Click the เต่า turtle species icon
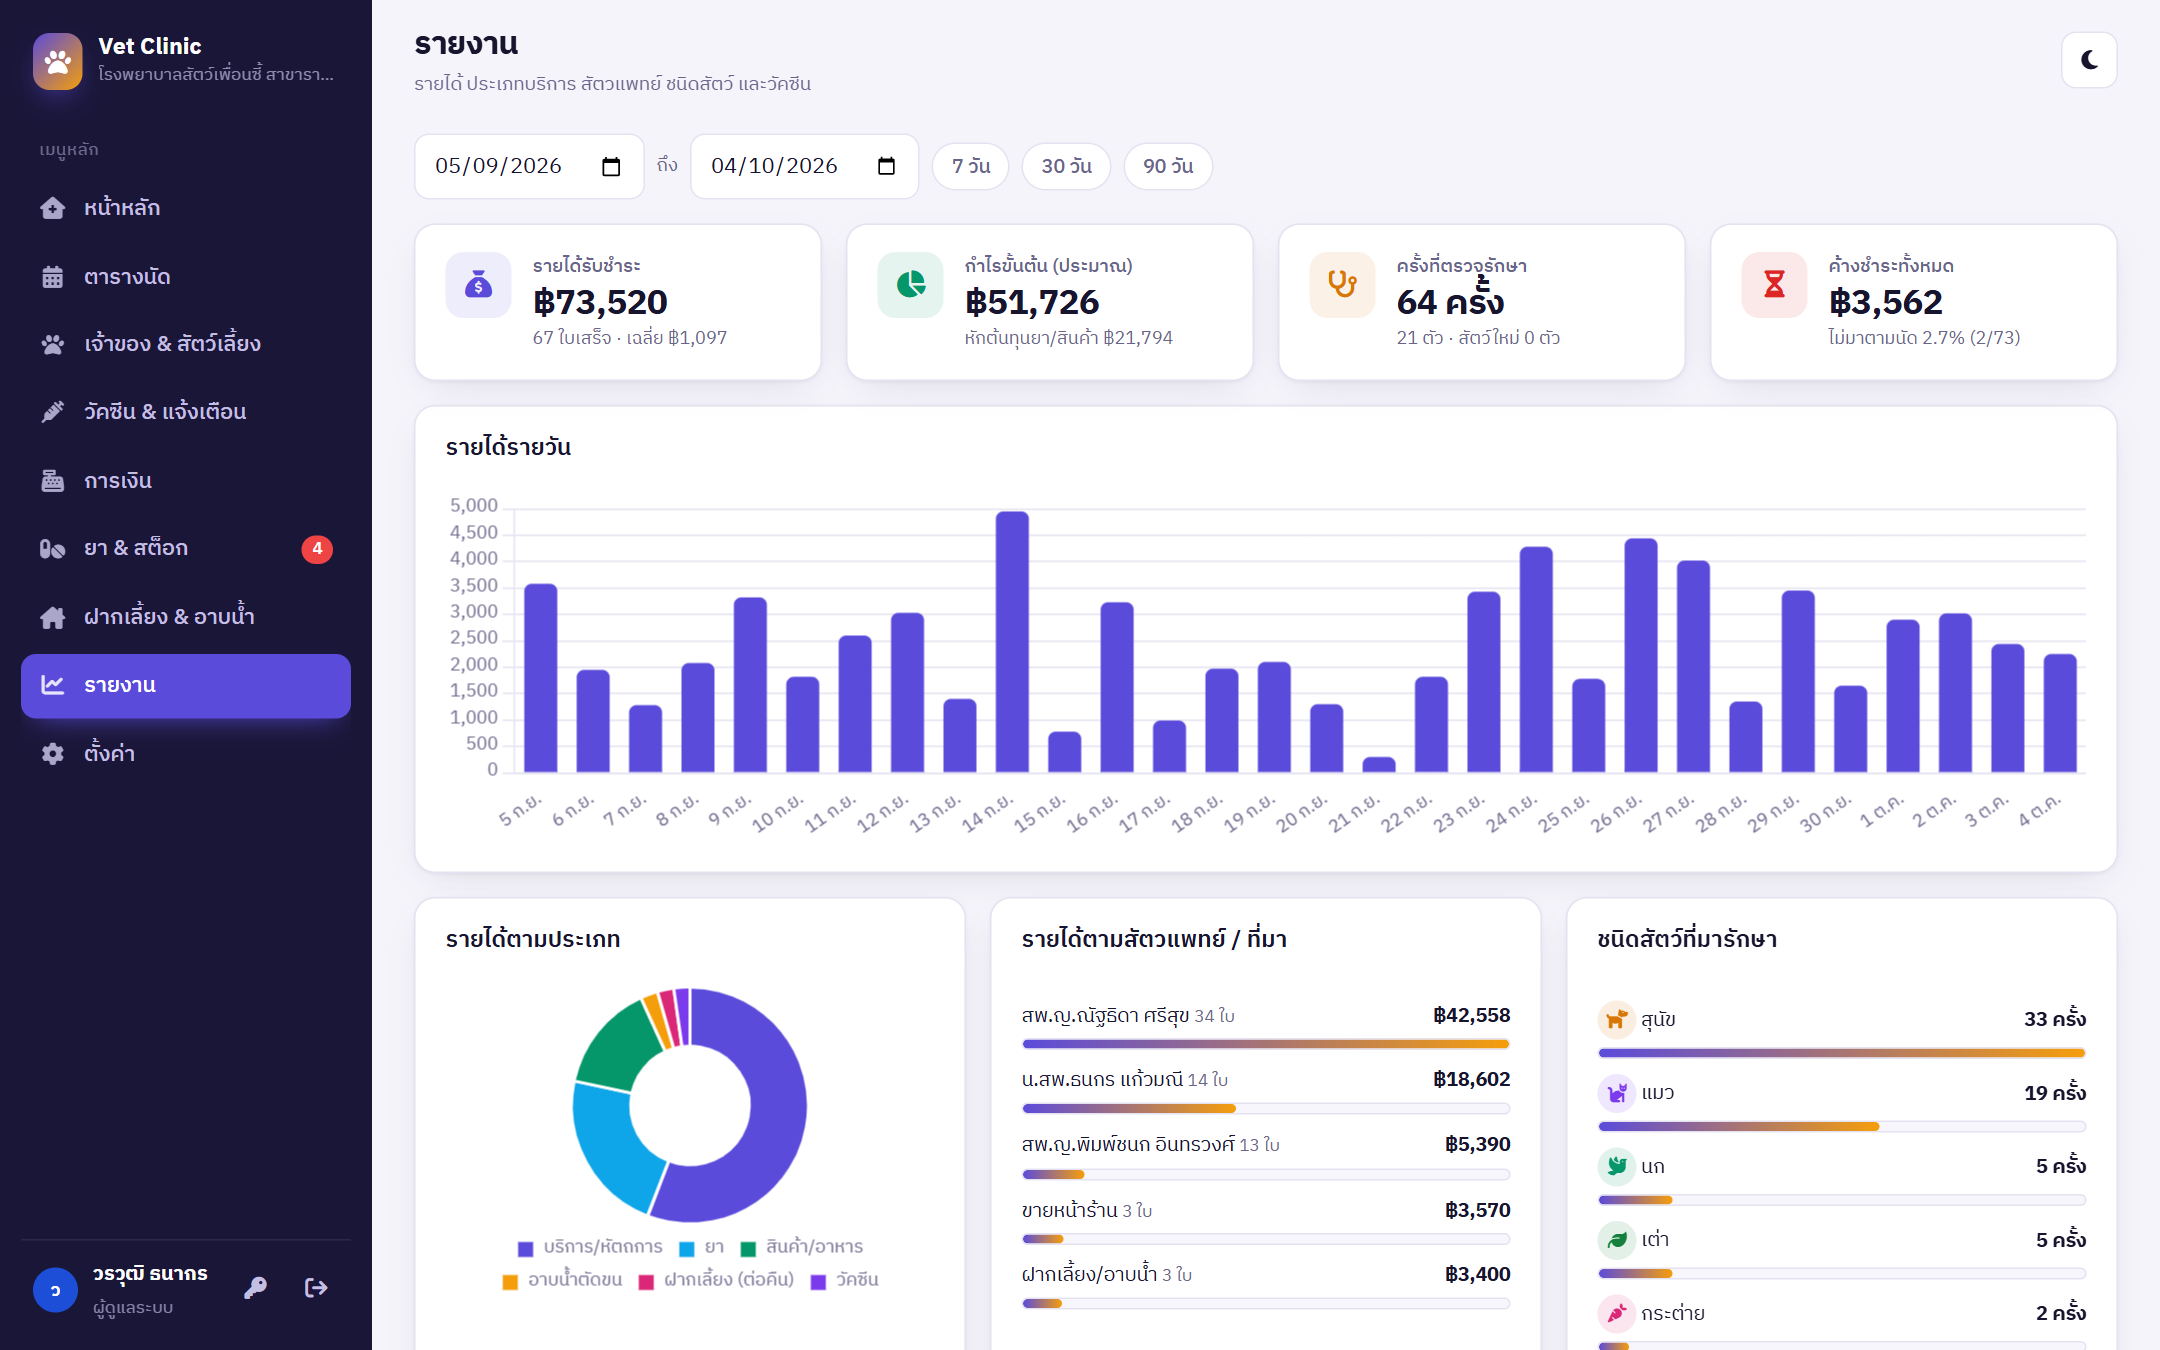The image size is (2160, 1350). 1616,1240
